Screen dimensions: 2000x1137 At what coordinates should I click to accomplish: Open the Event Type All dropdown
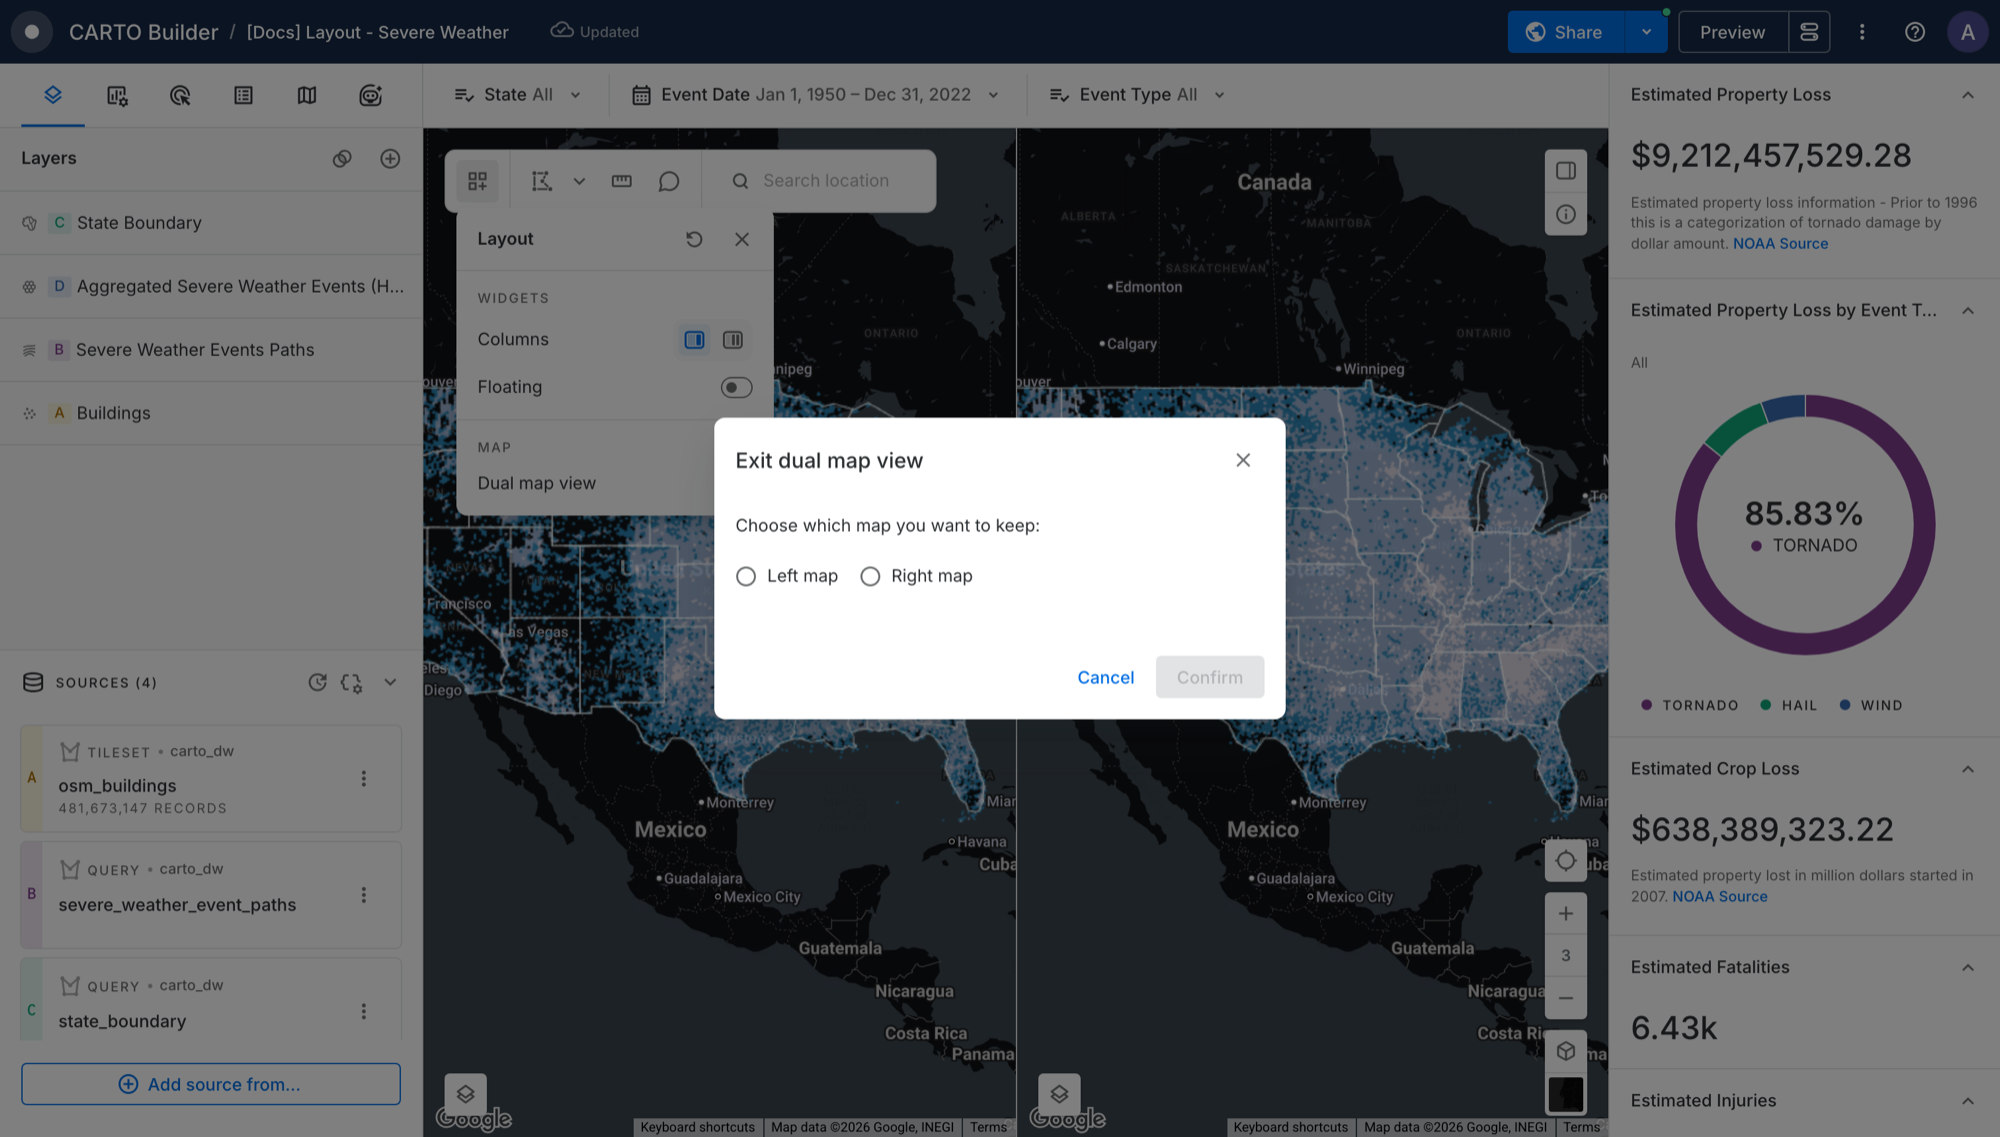(1138, 95)
